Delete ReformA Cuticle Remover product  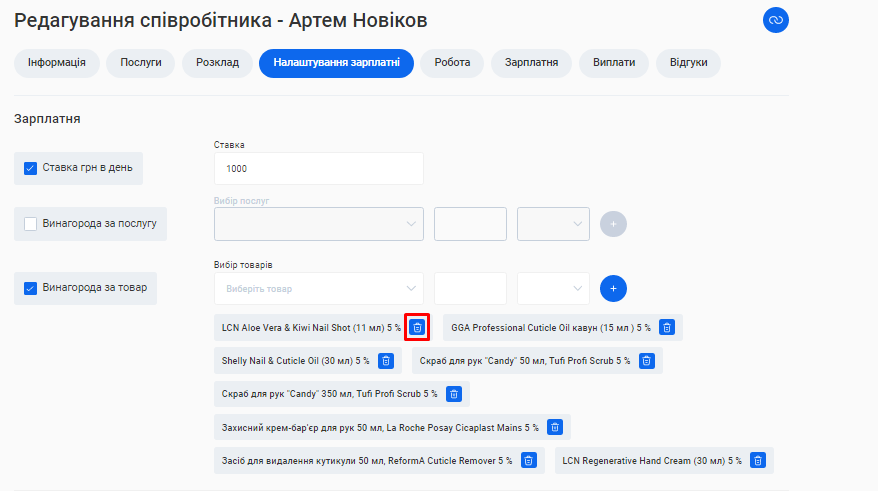click(x=529, y=461)
